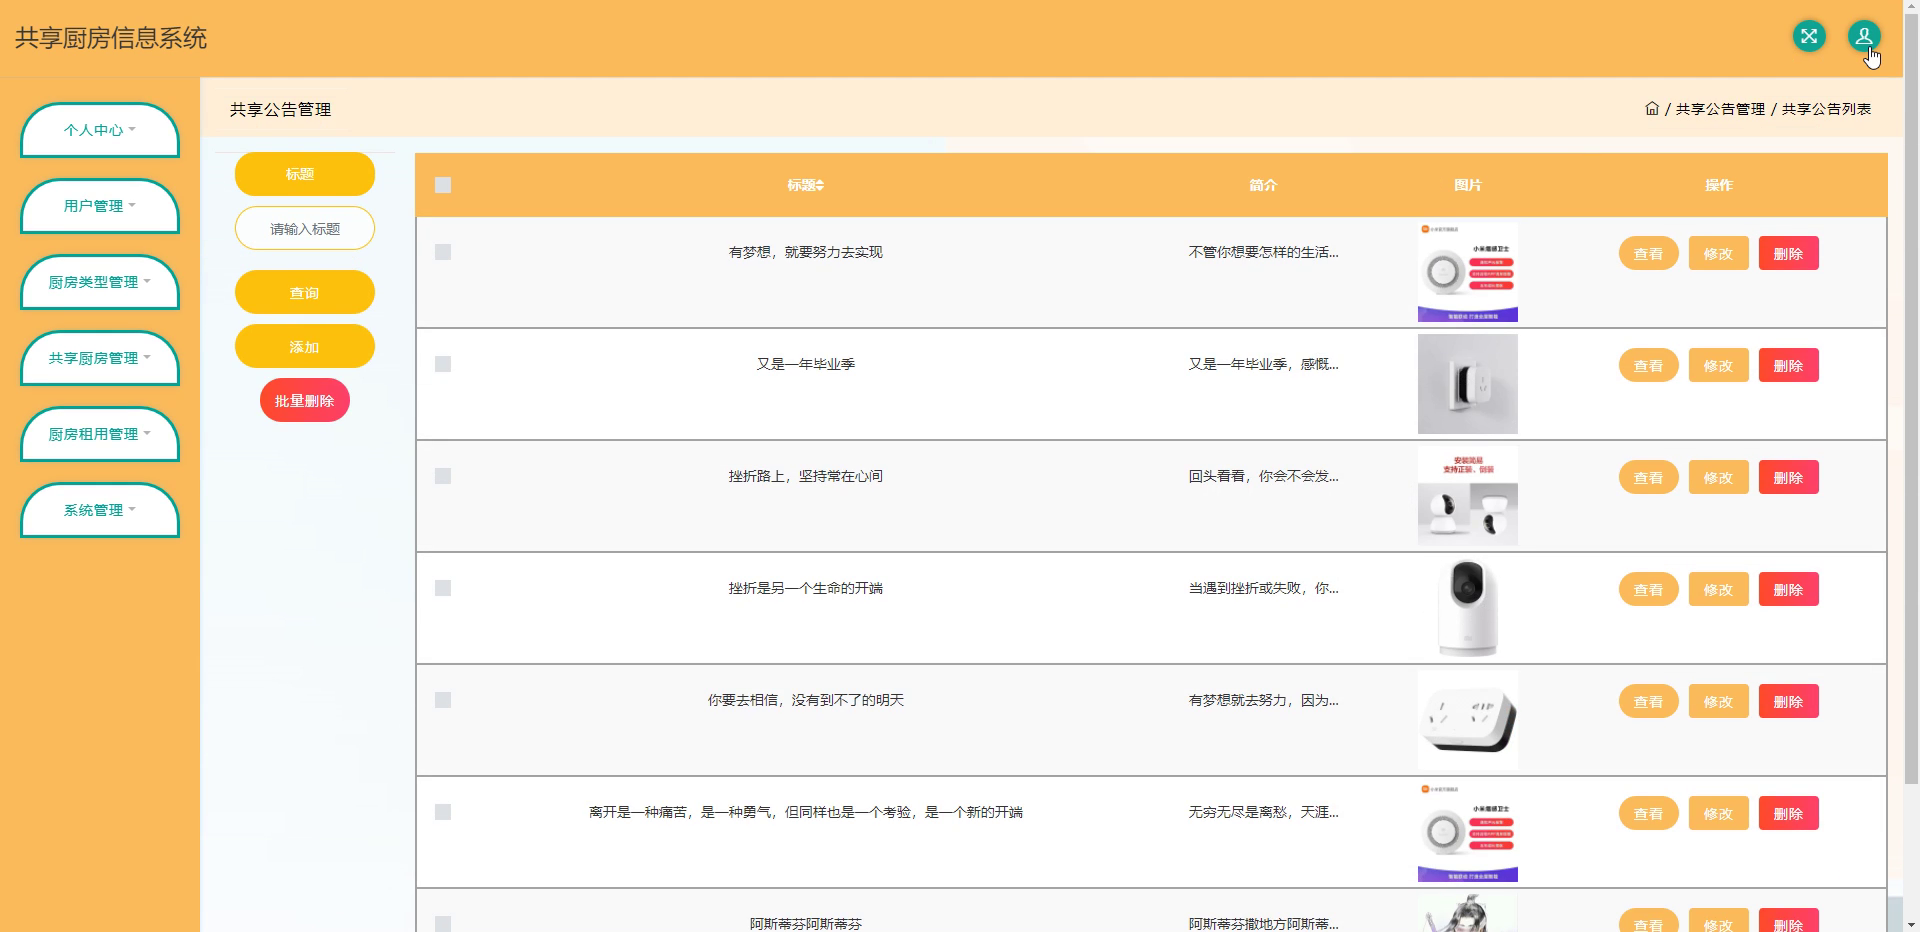Click the 标题 filter label button

(x=305, y=174)
